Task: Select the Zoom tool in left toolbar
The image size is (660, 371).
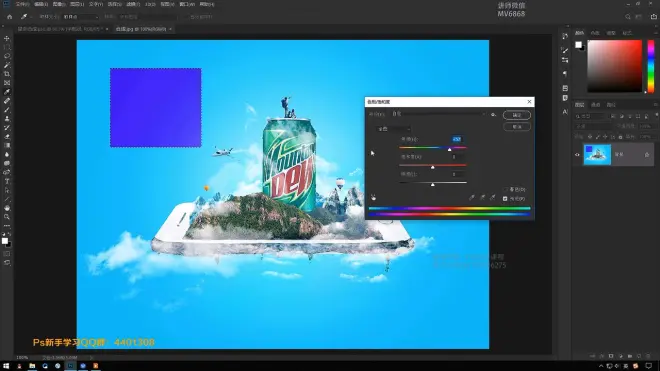Action: tap(7, 217)
